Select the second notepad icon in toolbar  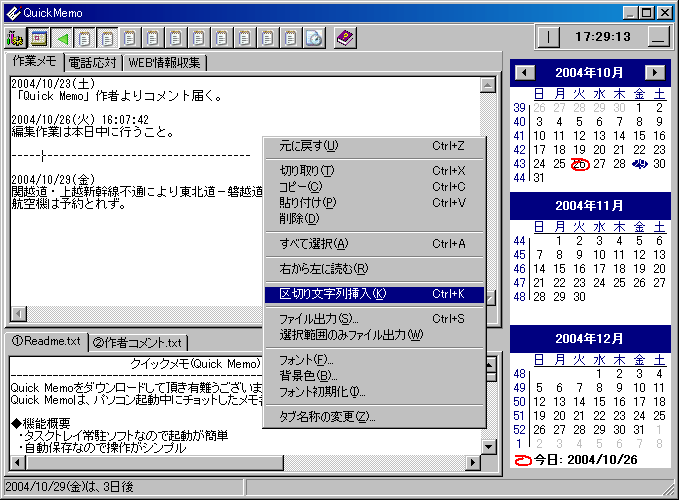point(107,39)
